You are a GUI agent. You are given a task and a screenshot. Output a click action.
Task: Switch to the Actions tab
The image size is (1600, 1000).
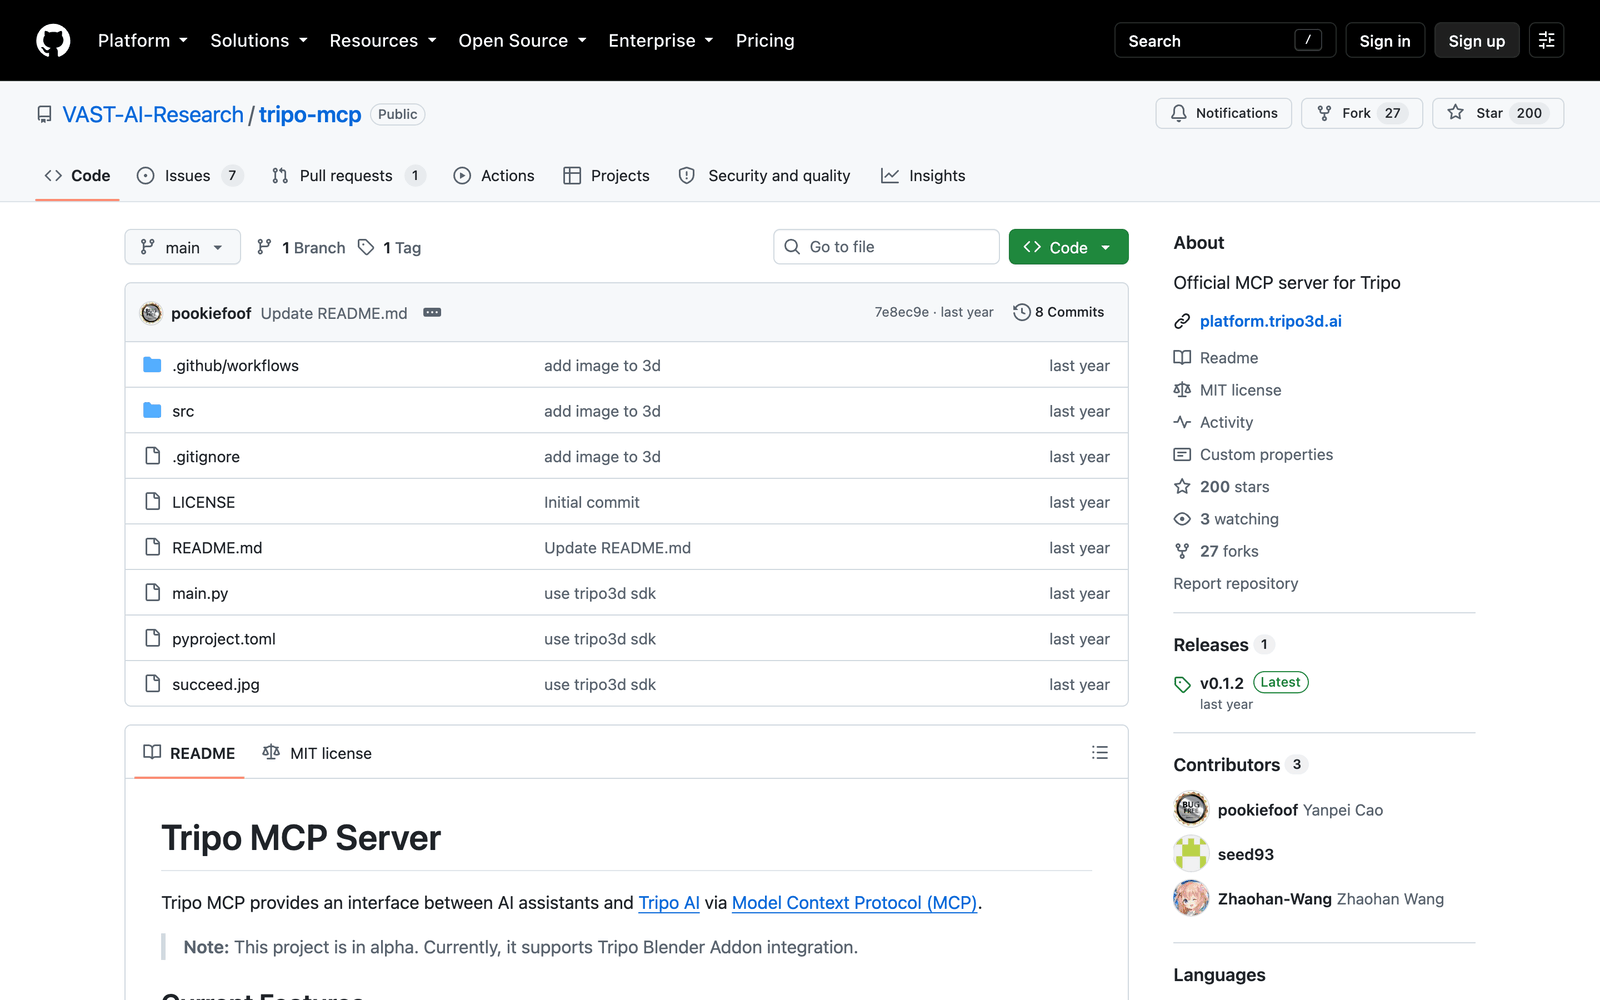(x=494, y=176)
